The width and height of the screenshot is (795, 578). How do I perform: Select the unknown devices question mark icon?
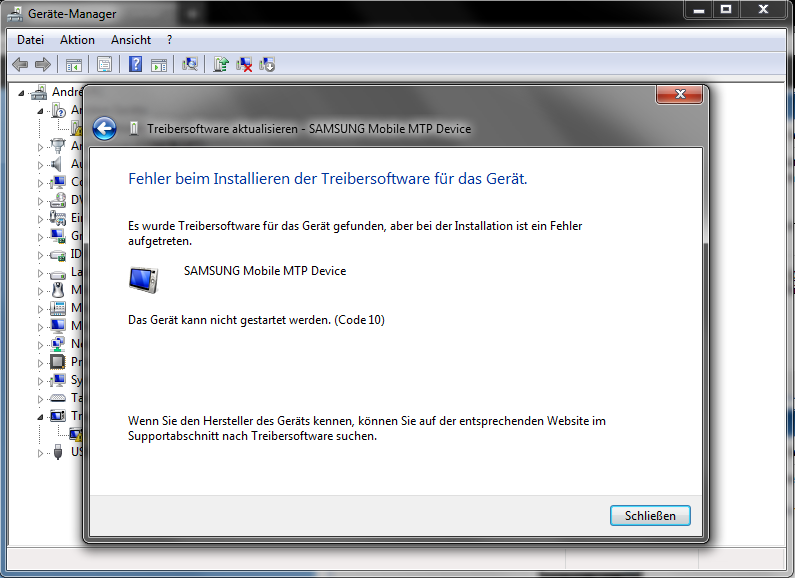[x=59, y=110]
